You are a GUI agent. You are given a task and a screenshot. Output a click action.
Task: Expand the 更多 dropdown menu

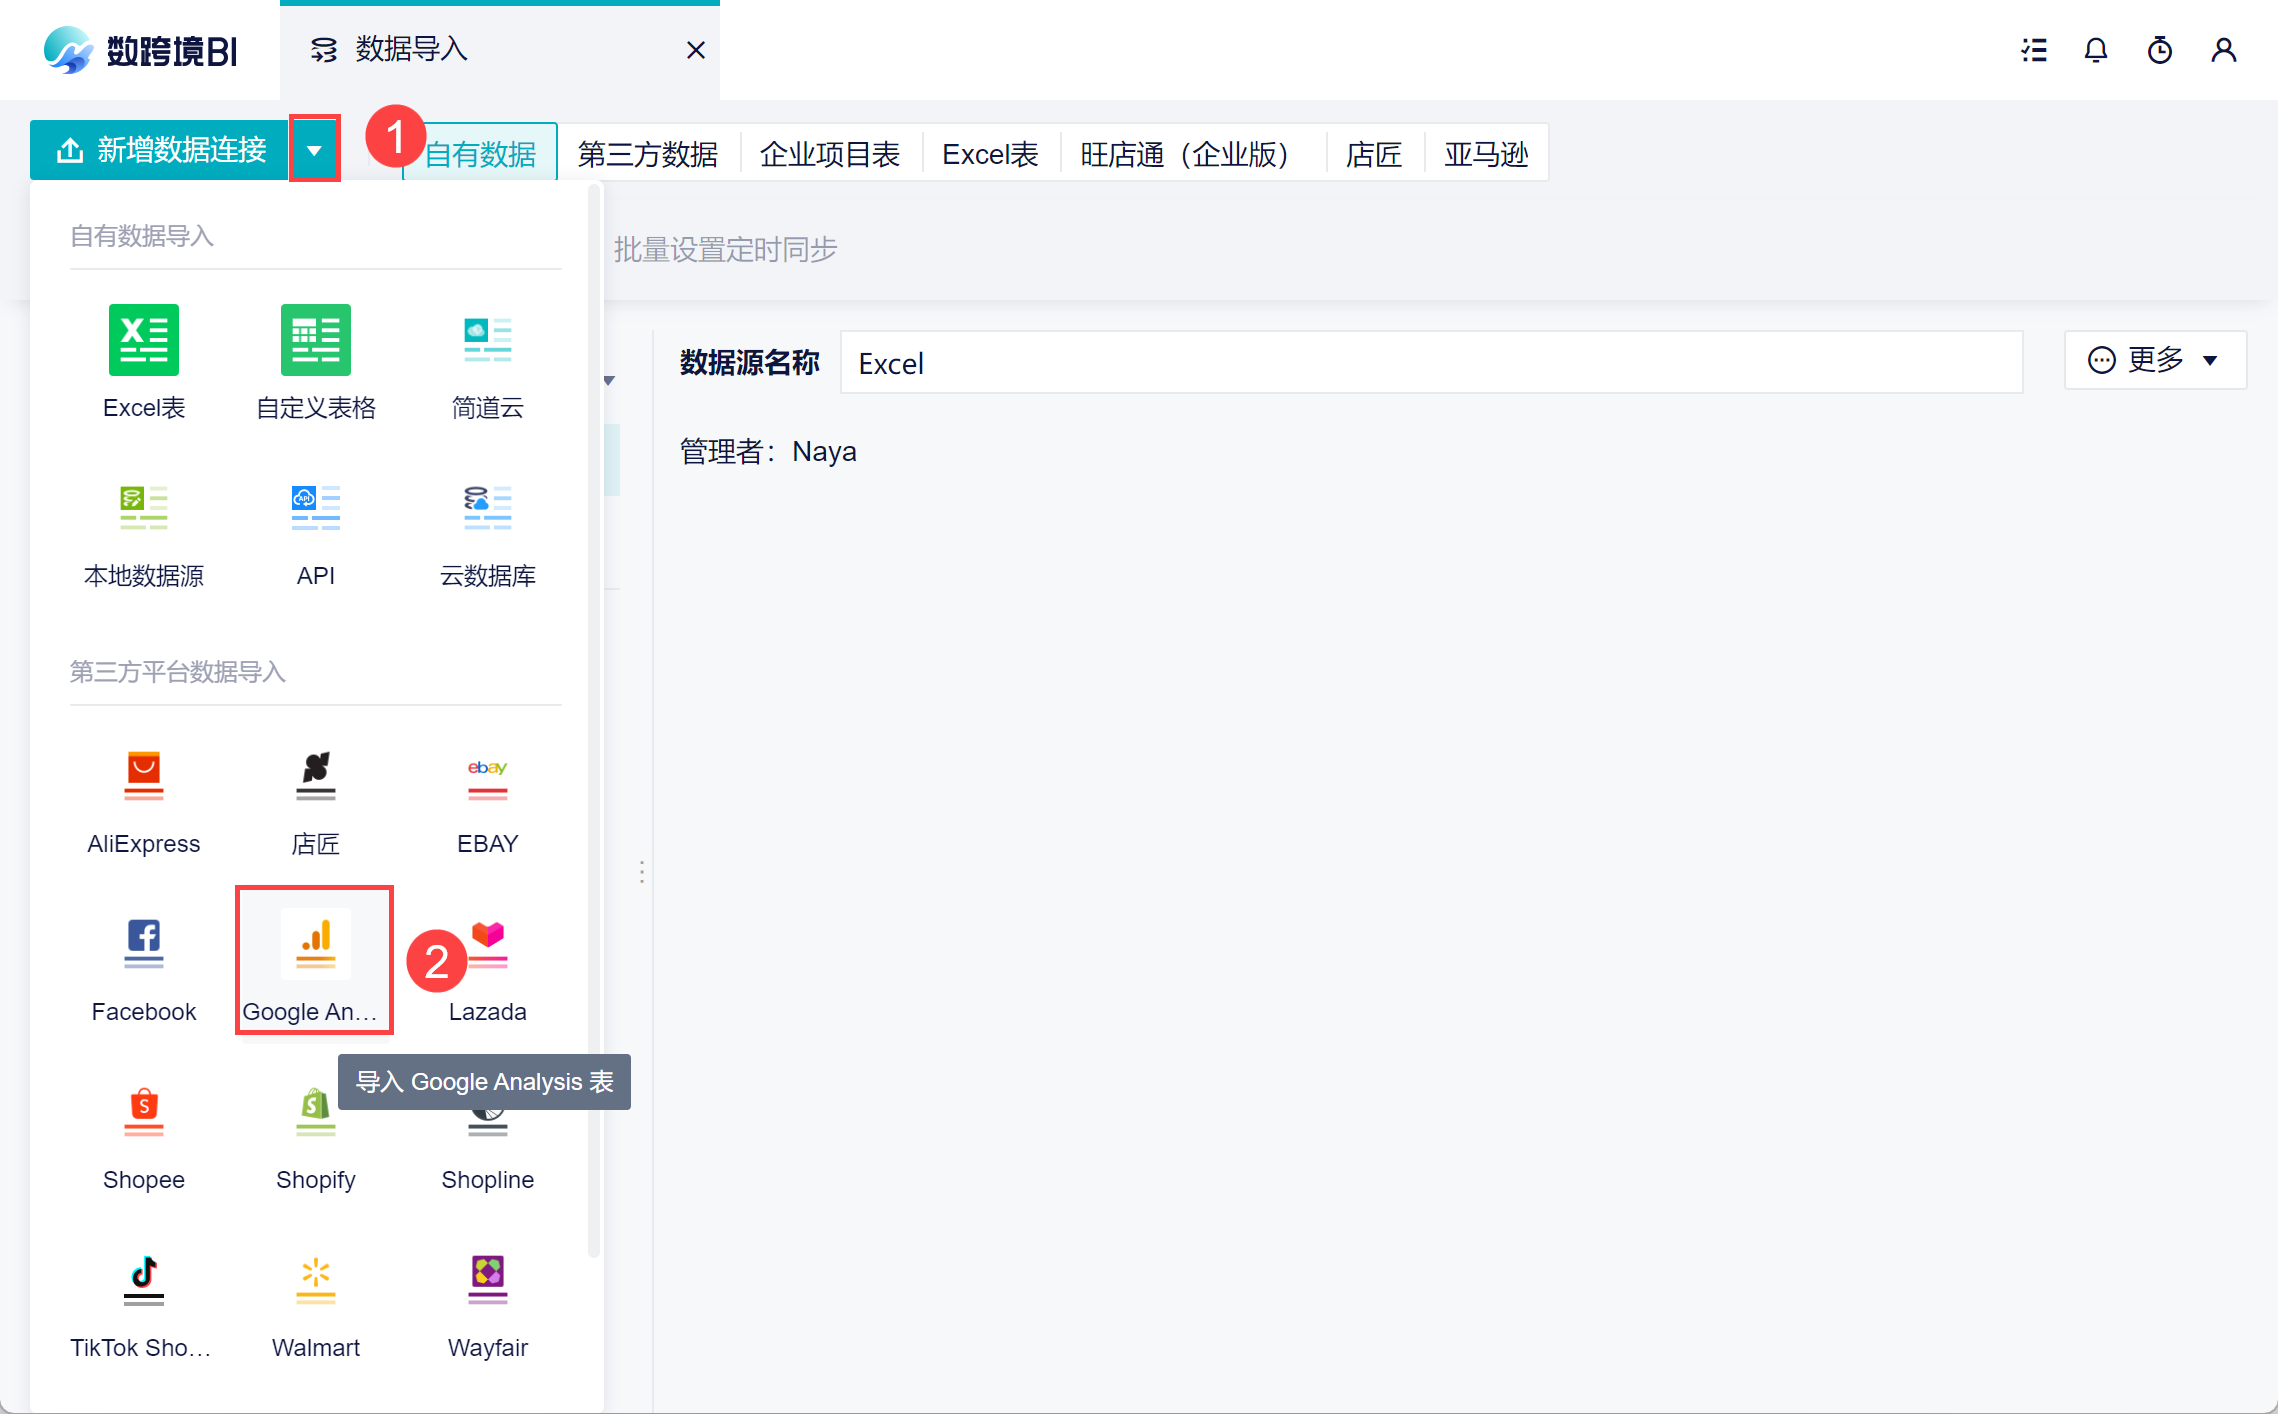click(2154, 360)
